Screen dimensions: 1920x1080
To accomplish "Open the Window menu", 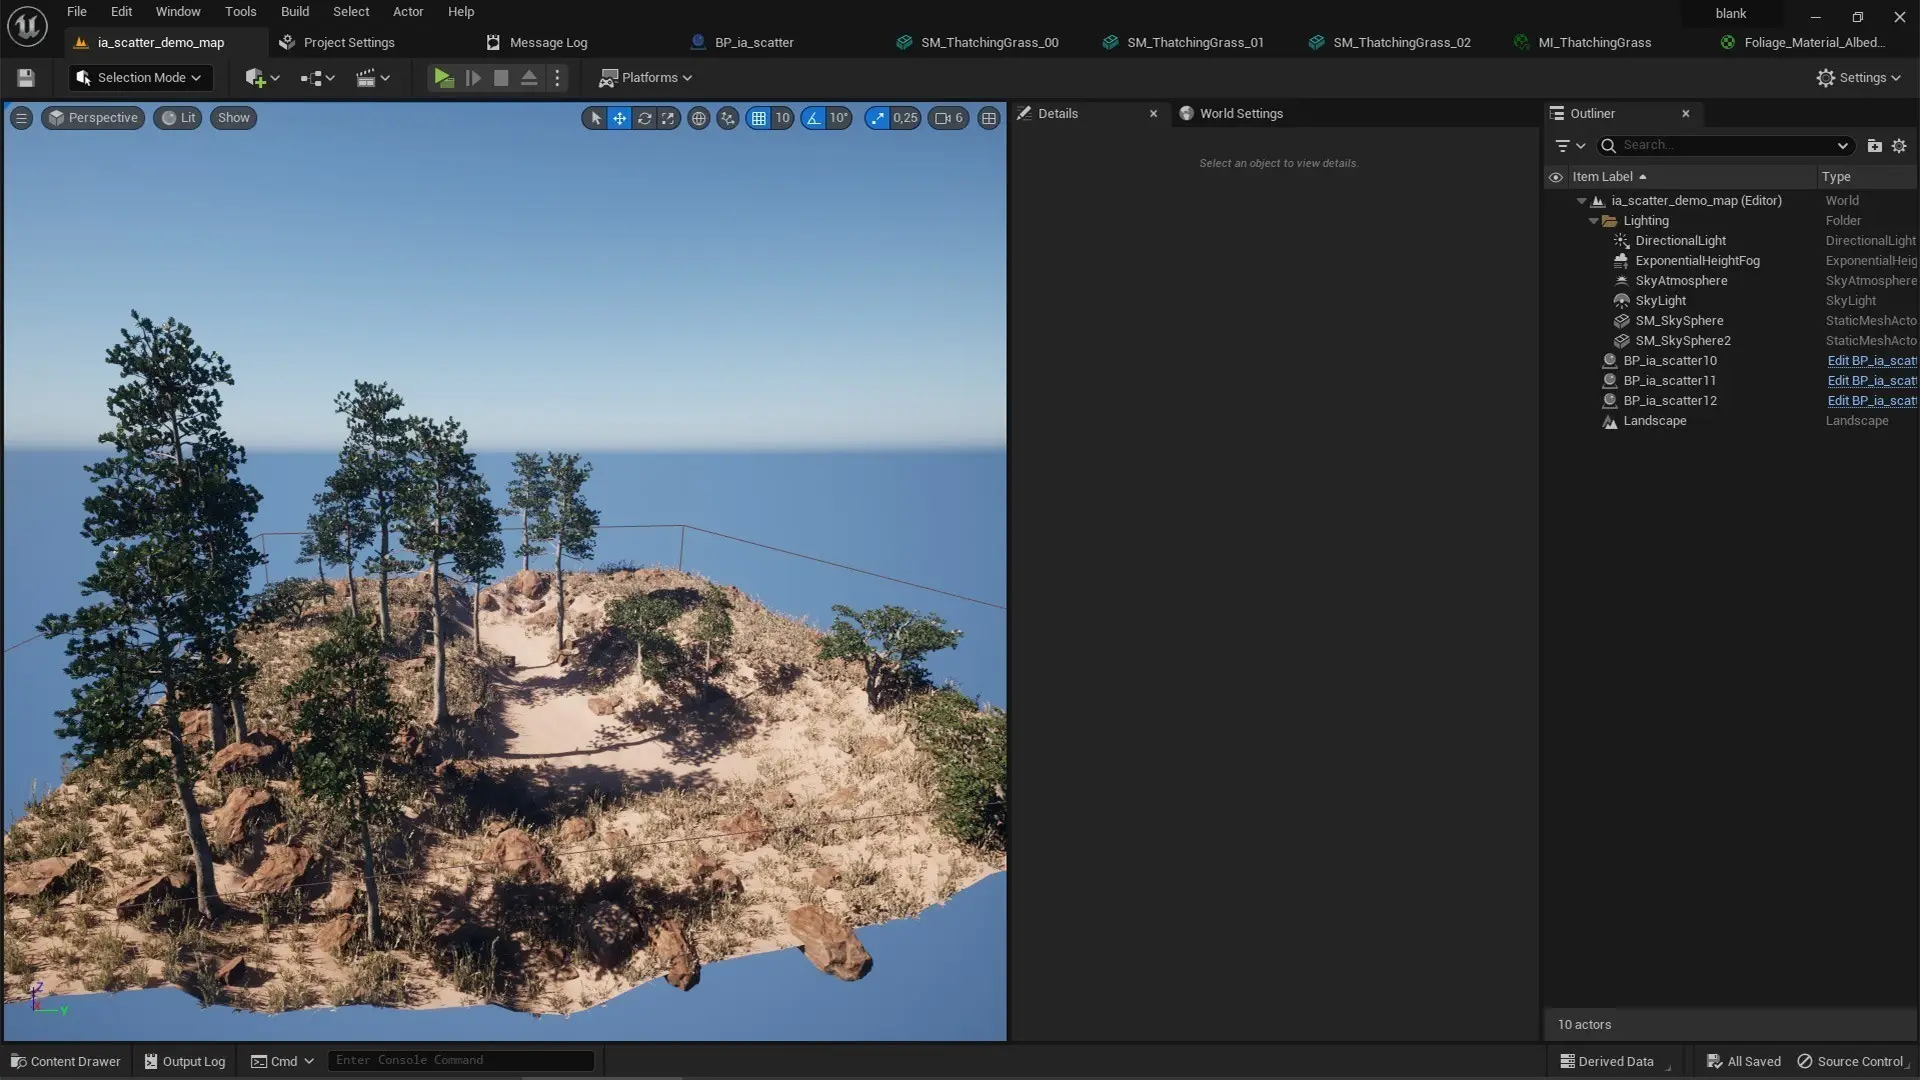I will click(178, 11).
